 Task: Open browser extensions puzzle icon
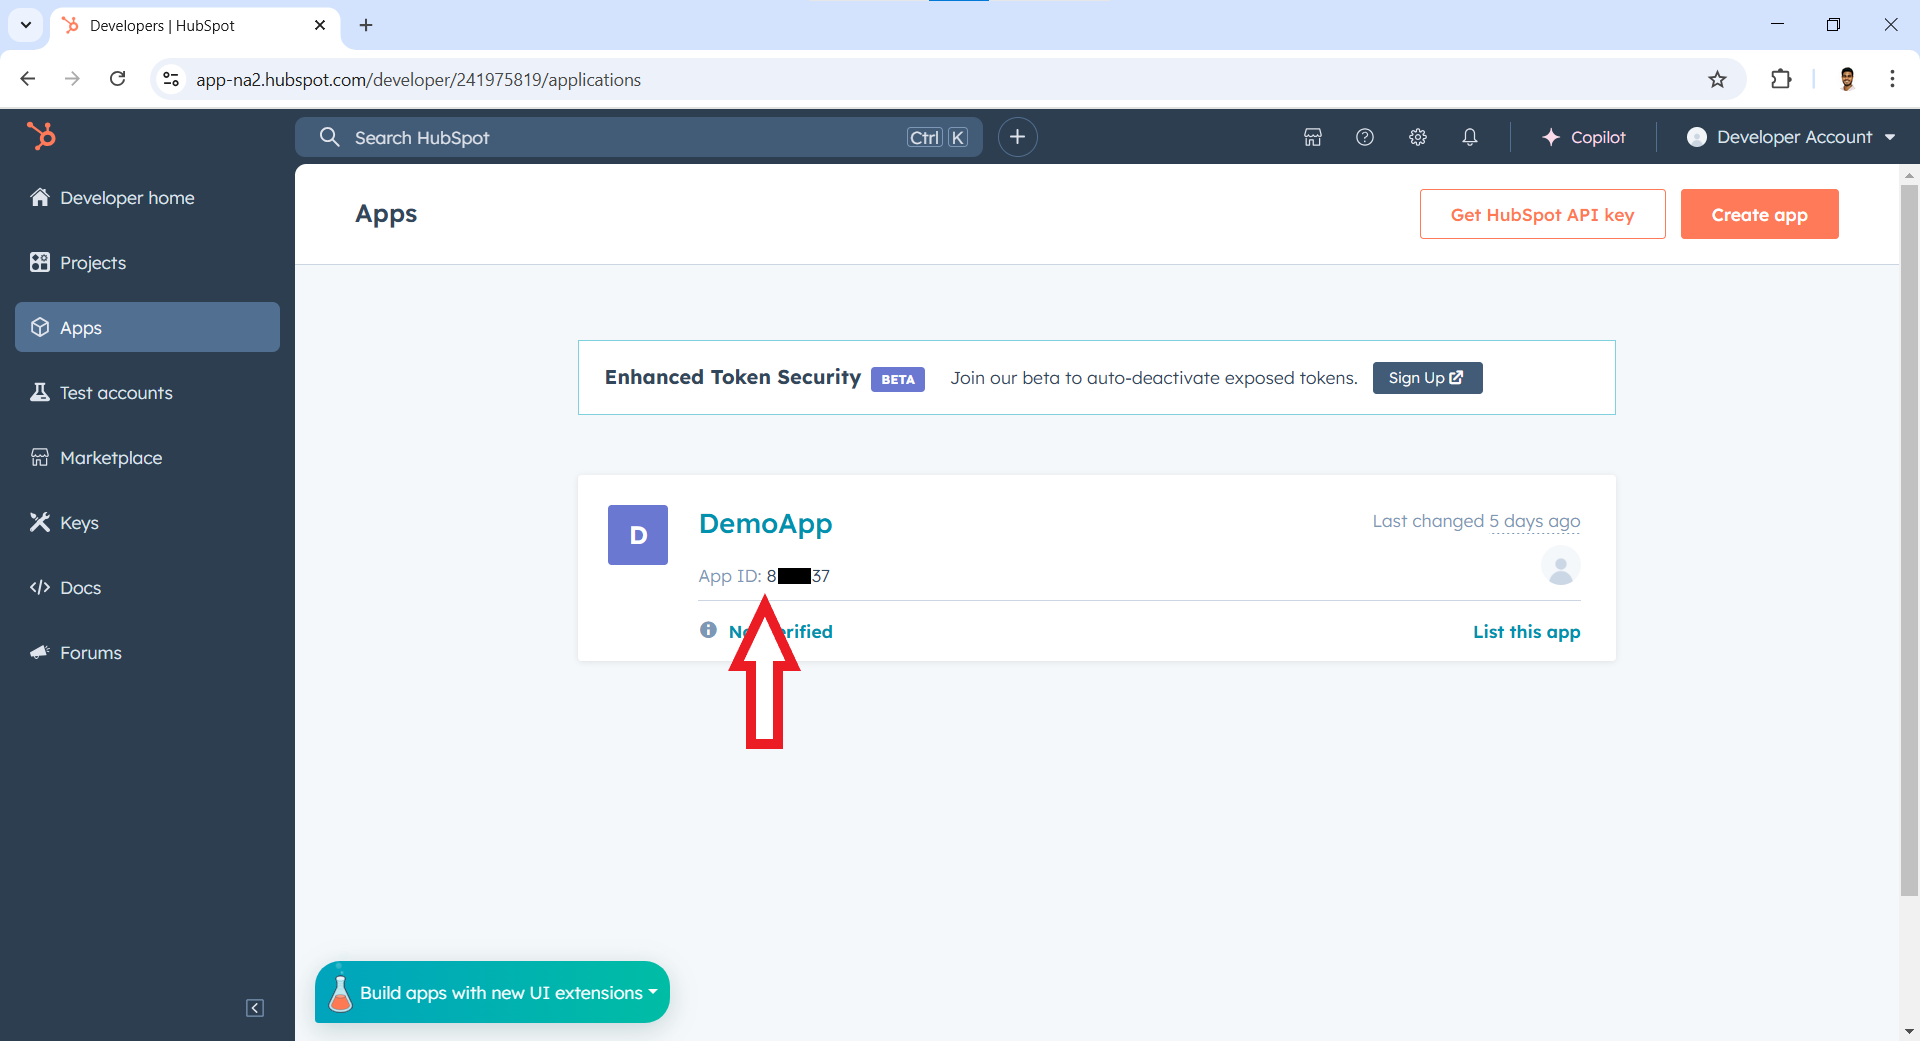coord(1781,79)
